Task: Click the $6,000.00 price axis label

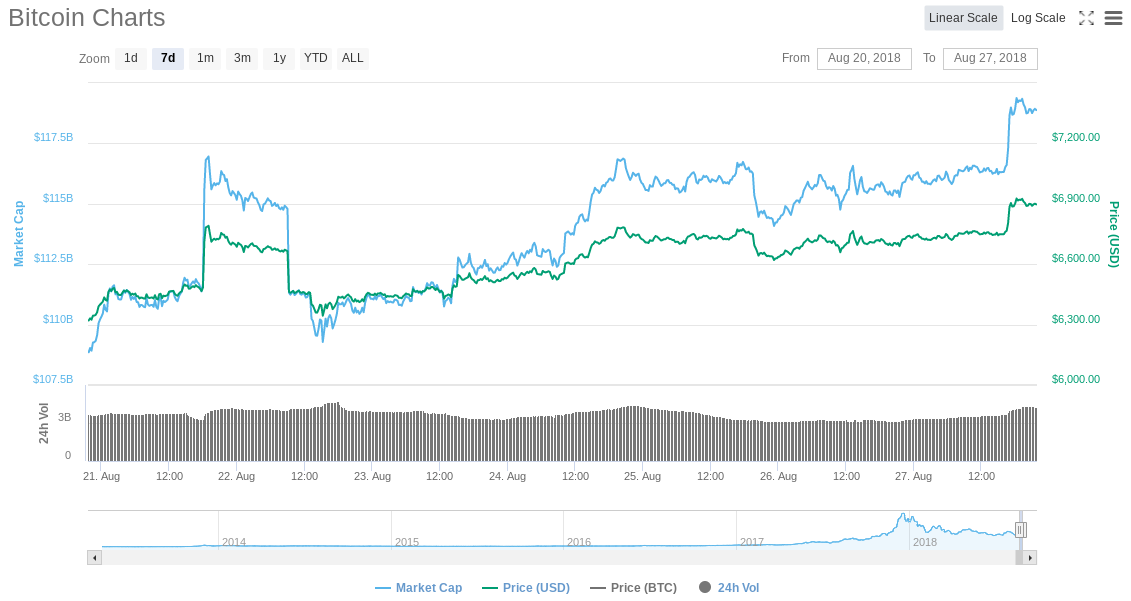Action: click(1076, 380)
